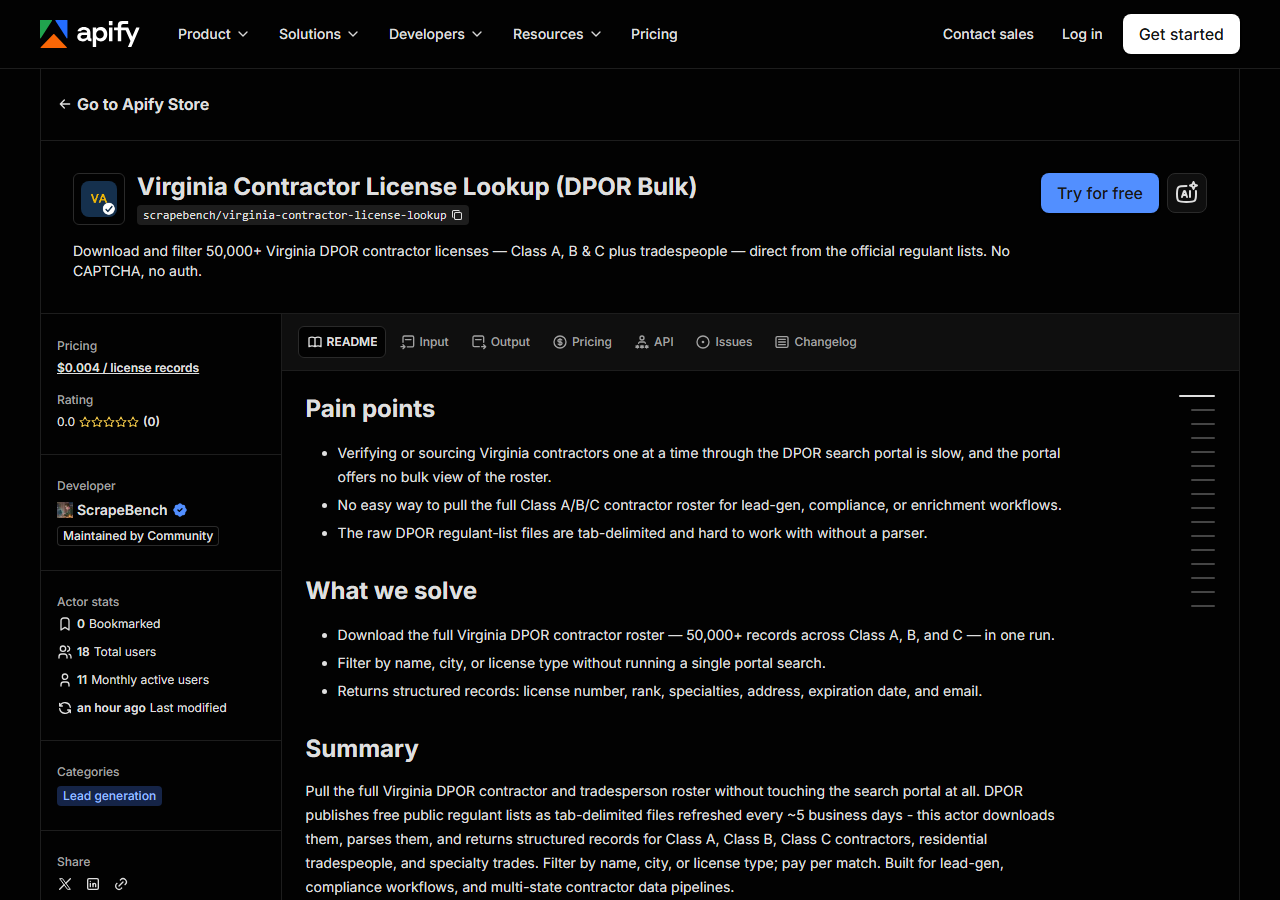Click the '0 Bookmarked' stat
This screenshot has width=1280, height=900.
[x=119, y=624]
